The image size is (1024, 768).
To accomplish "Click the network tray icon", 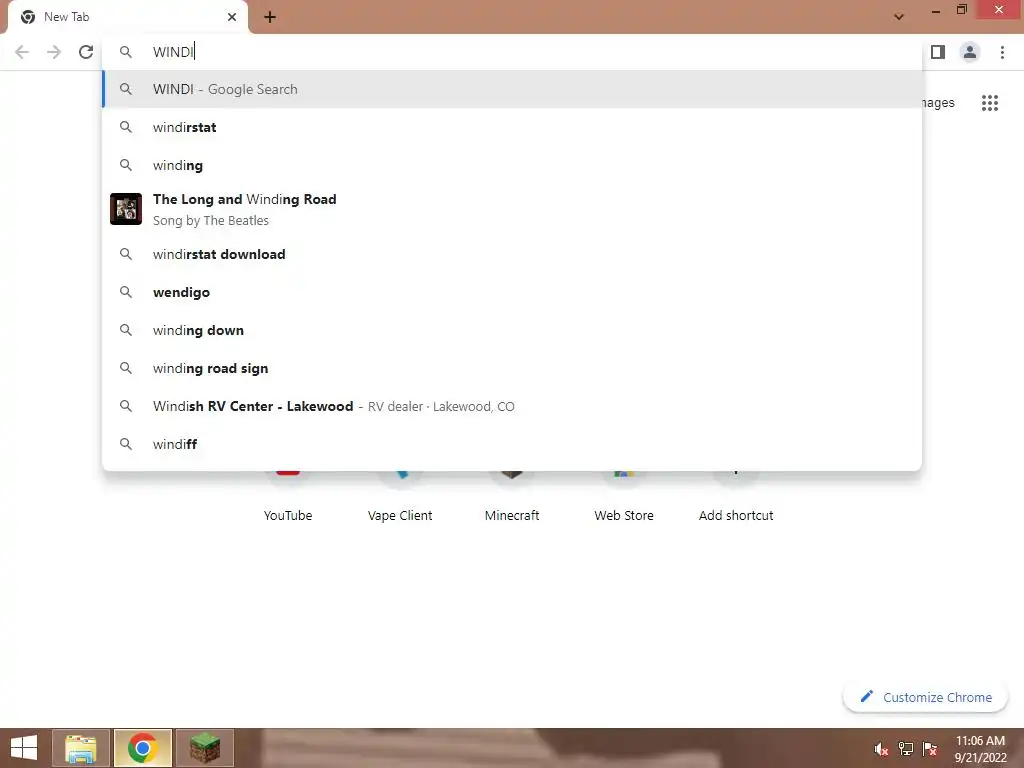I will [x=906, y=749].
